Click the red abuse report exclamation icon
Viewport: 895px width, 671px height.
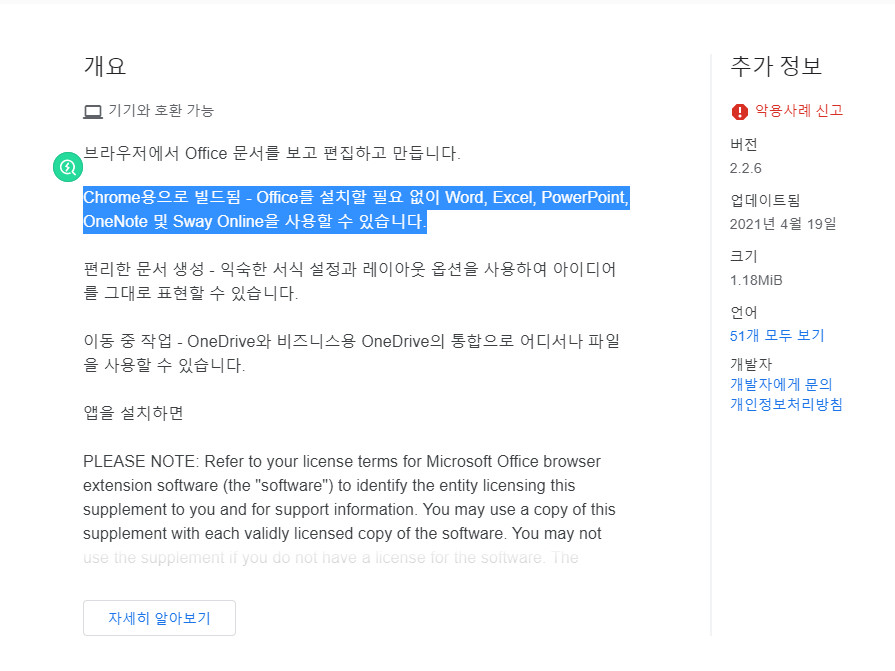pos(737,112)
